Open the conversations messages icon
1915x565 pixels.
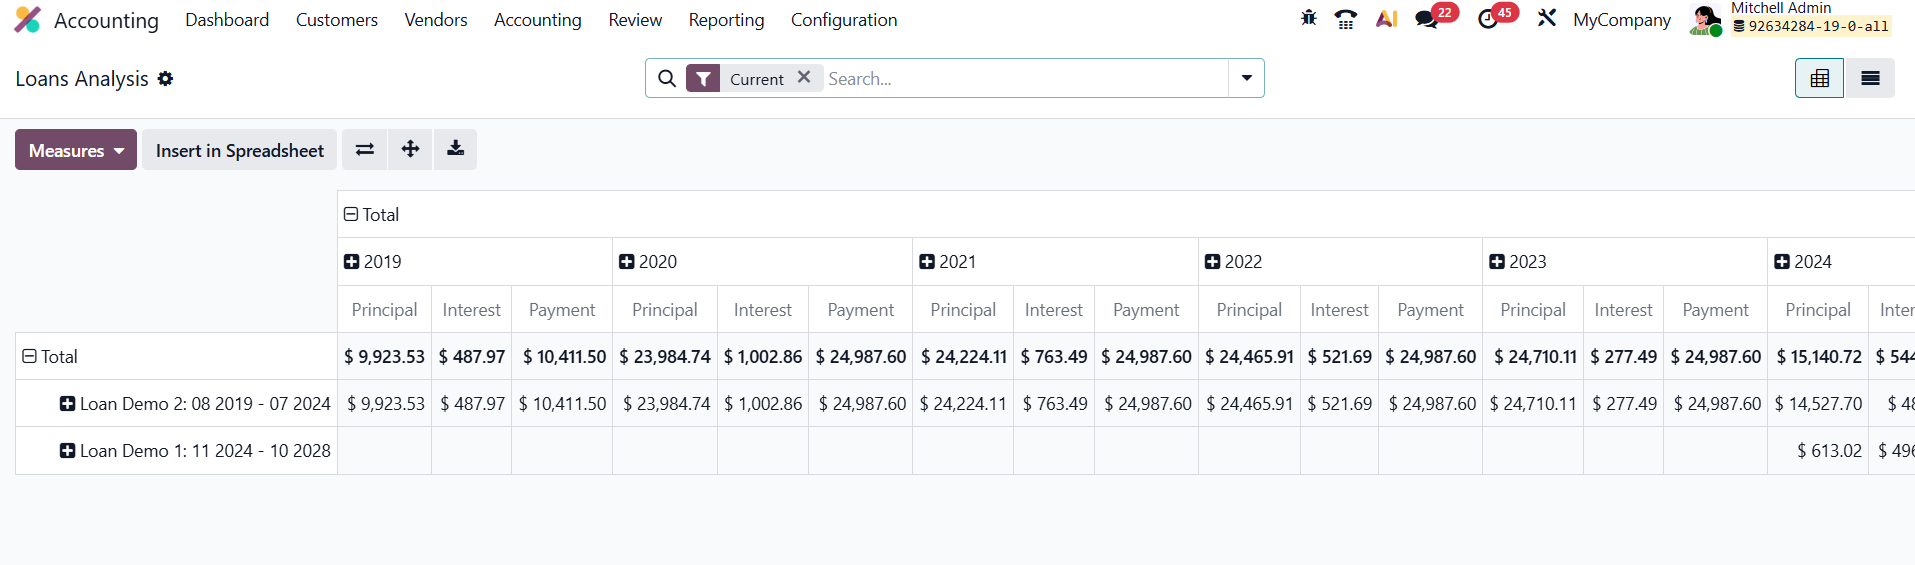pos(1427,19)
